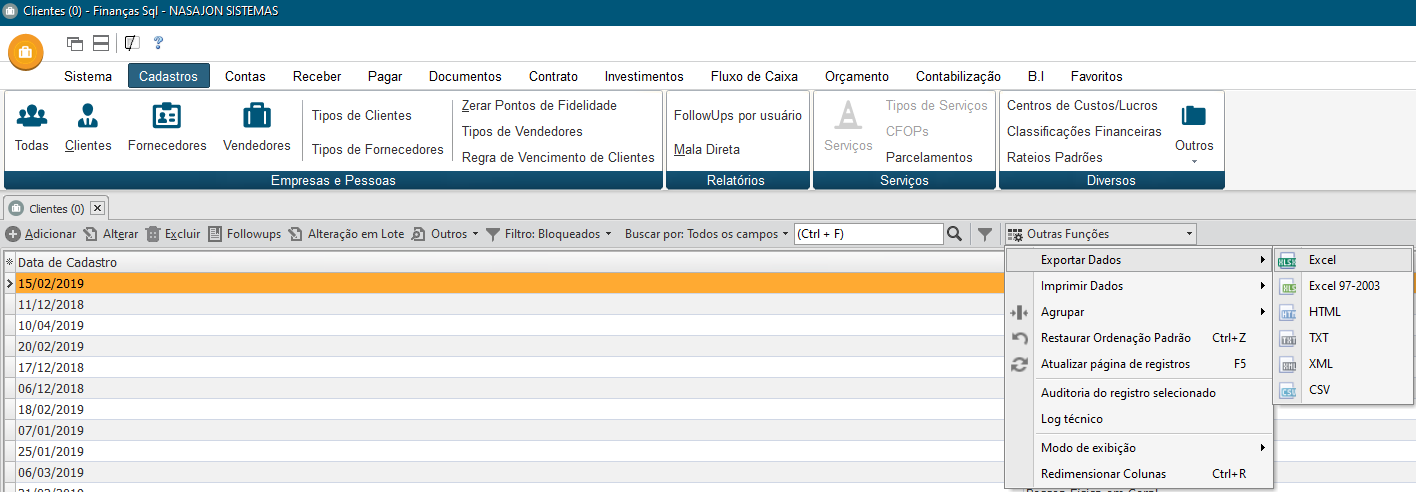Click the search input field
Image resolution: width=1416 pixels, height=492 pixels.
(868, 234)
